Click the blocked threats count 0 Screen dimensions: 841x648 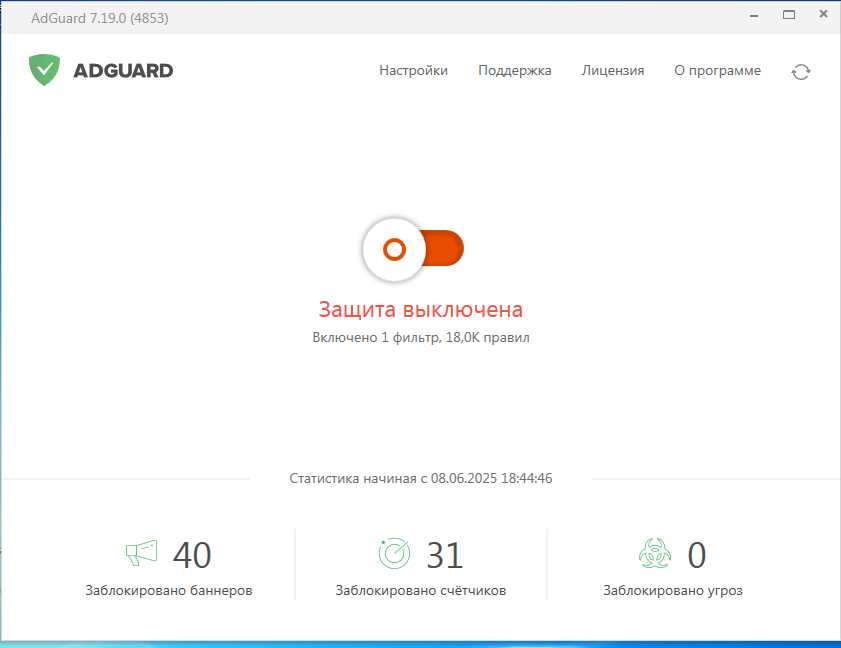pyautogui.click(x=697, y=555)
